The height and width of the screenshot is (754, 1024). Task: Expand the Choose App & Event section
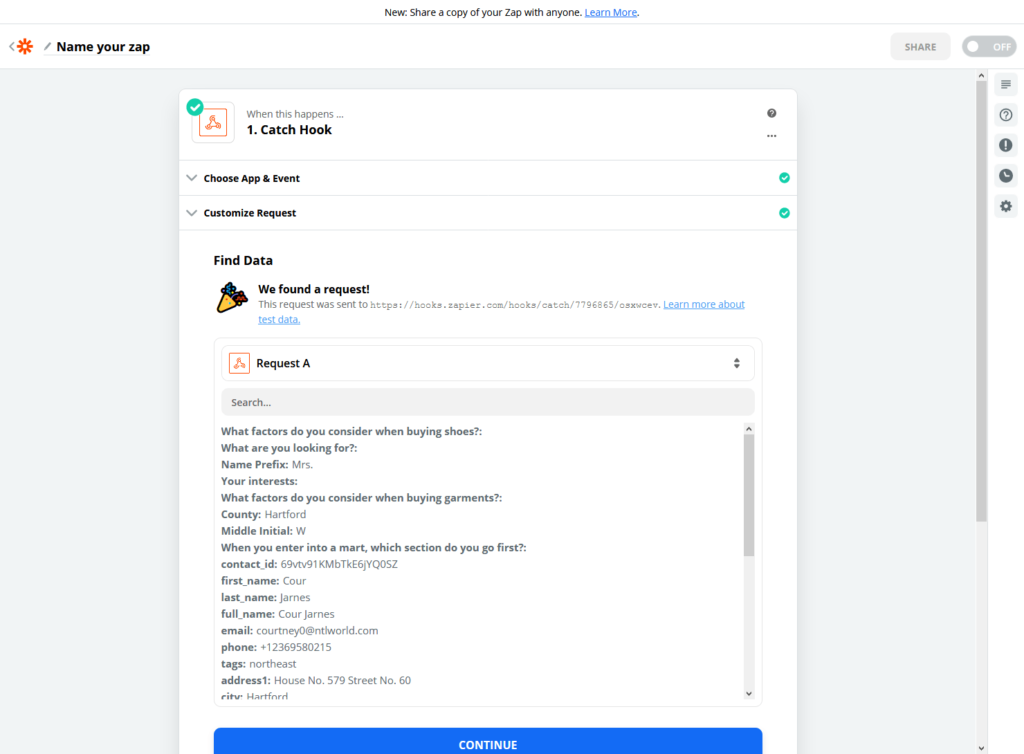pos(488,178)
